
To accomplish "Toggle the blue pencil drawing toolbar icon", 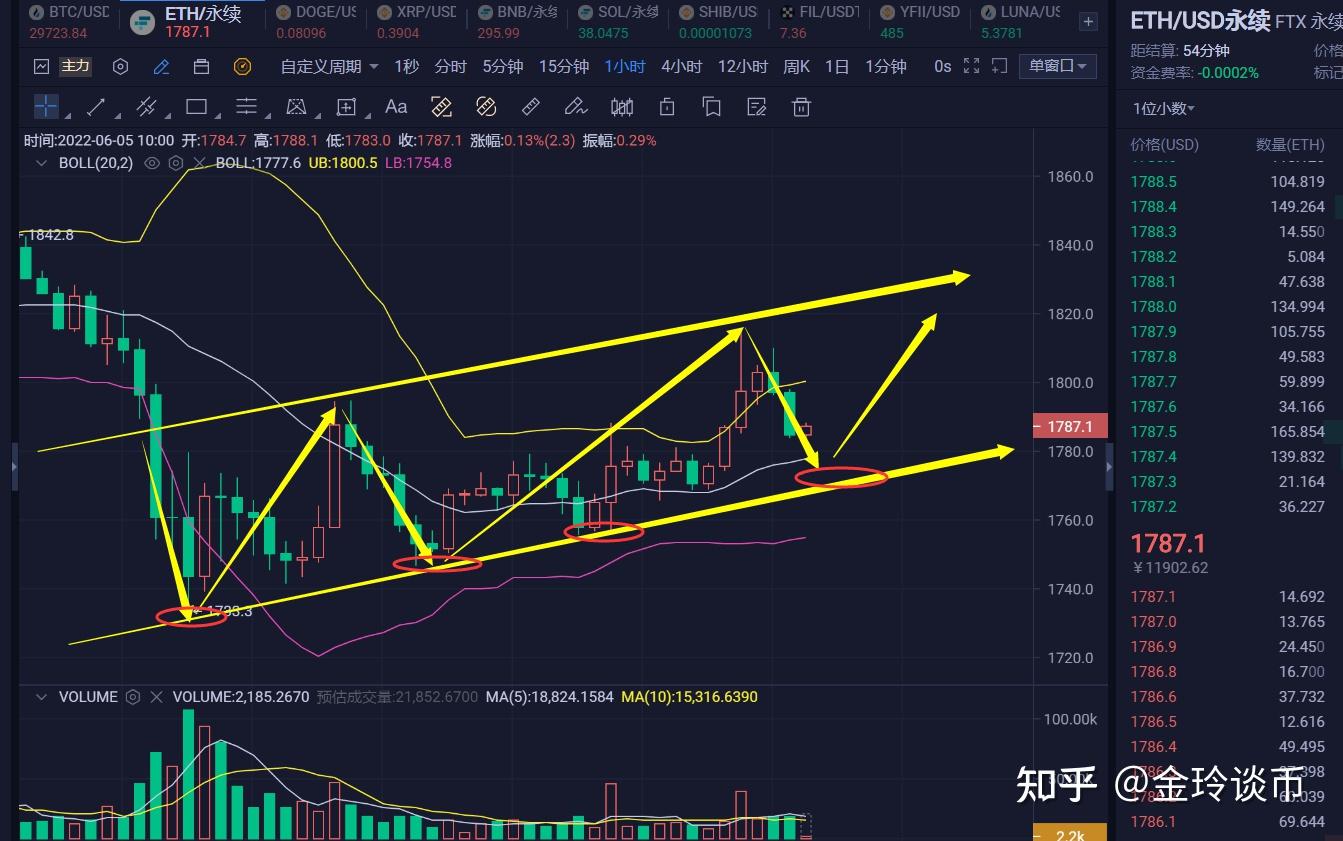I will [161, 67].
